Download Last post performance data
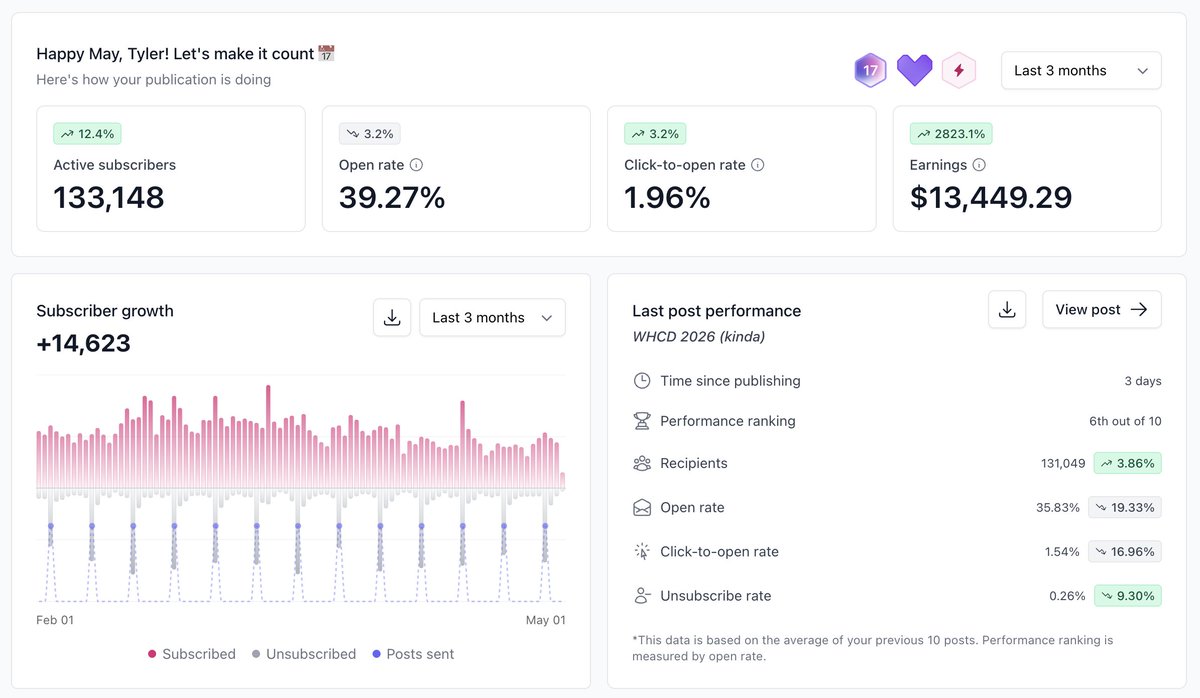This screenshot has width=1200, height=698. click(x=1007, y=310)
